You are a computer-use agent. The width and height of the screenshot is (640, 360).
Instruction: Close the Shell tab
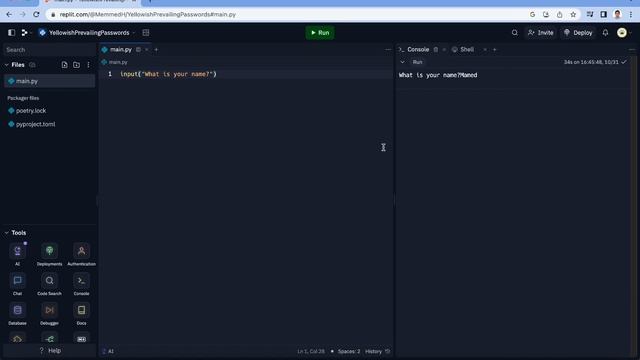(485, 50)
